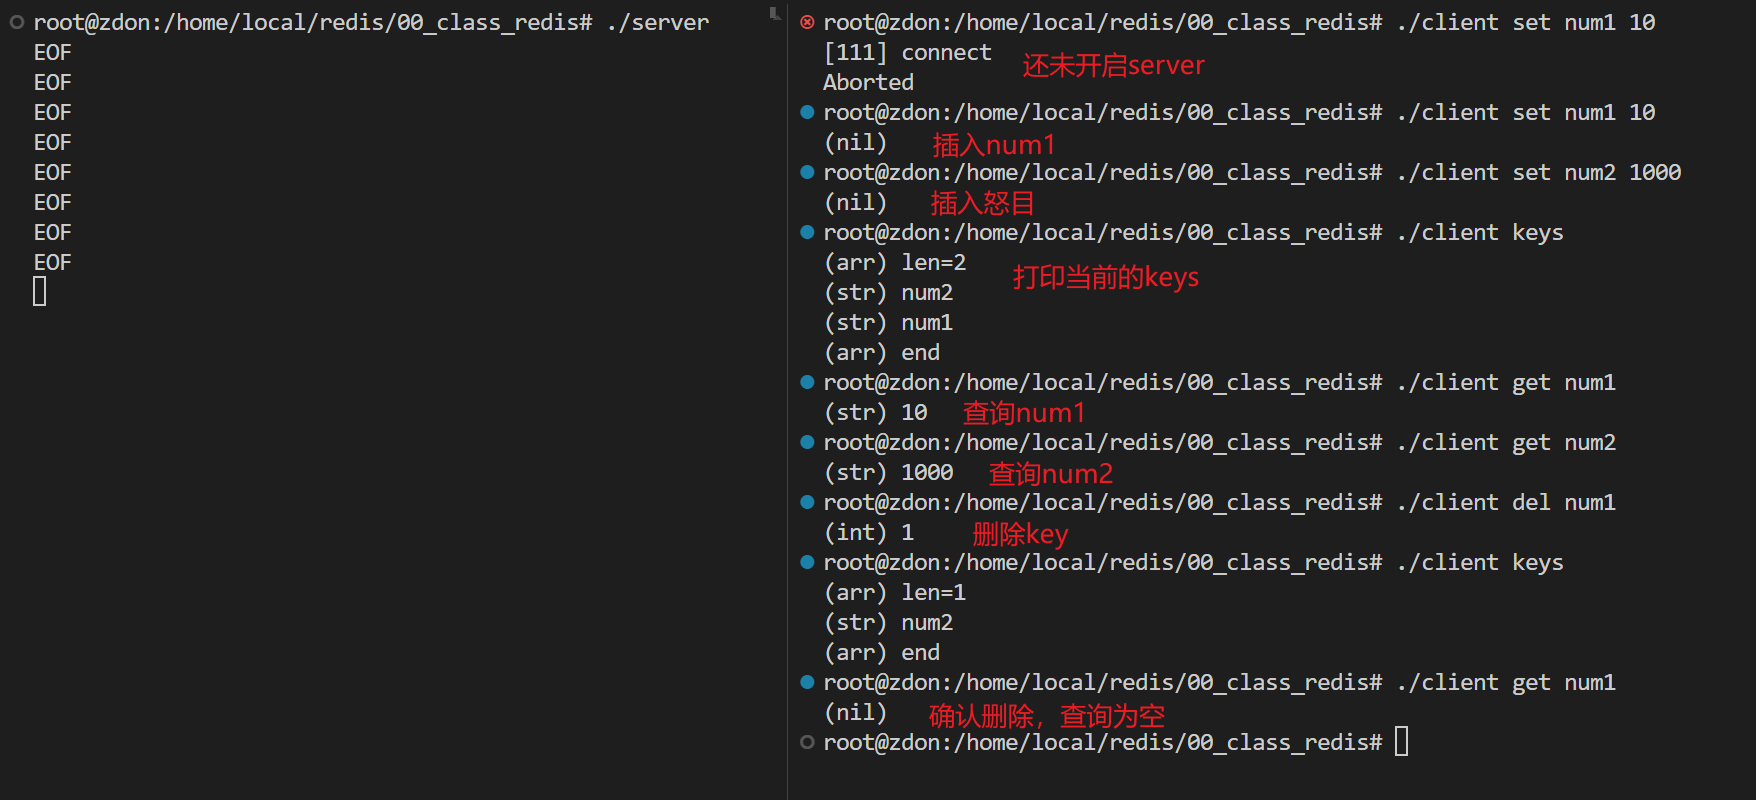Viewport: 1756px width, 800px height.
Task: Click the blue marker beside 'del num1' command
Action: click(x=807, y=502)
